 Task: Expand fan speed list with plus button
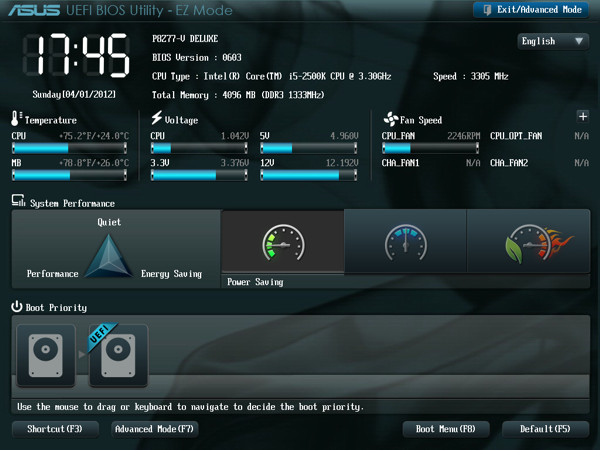[x=583, y=116]
